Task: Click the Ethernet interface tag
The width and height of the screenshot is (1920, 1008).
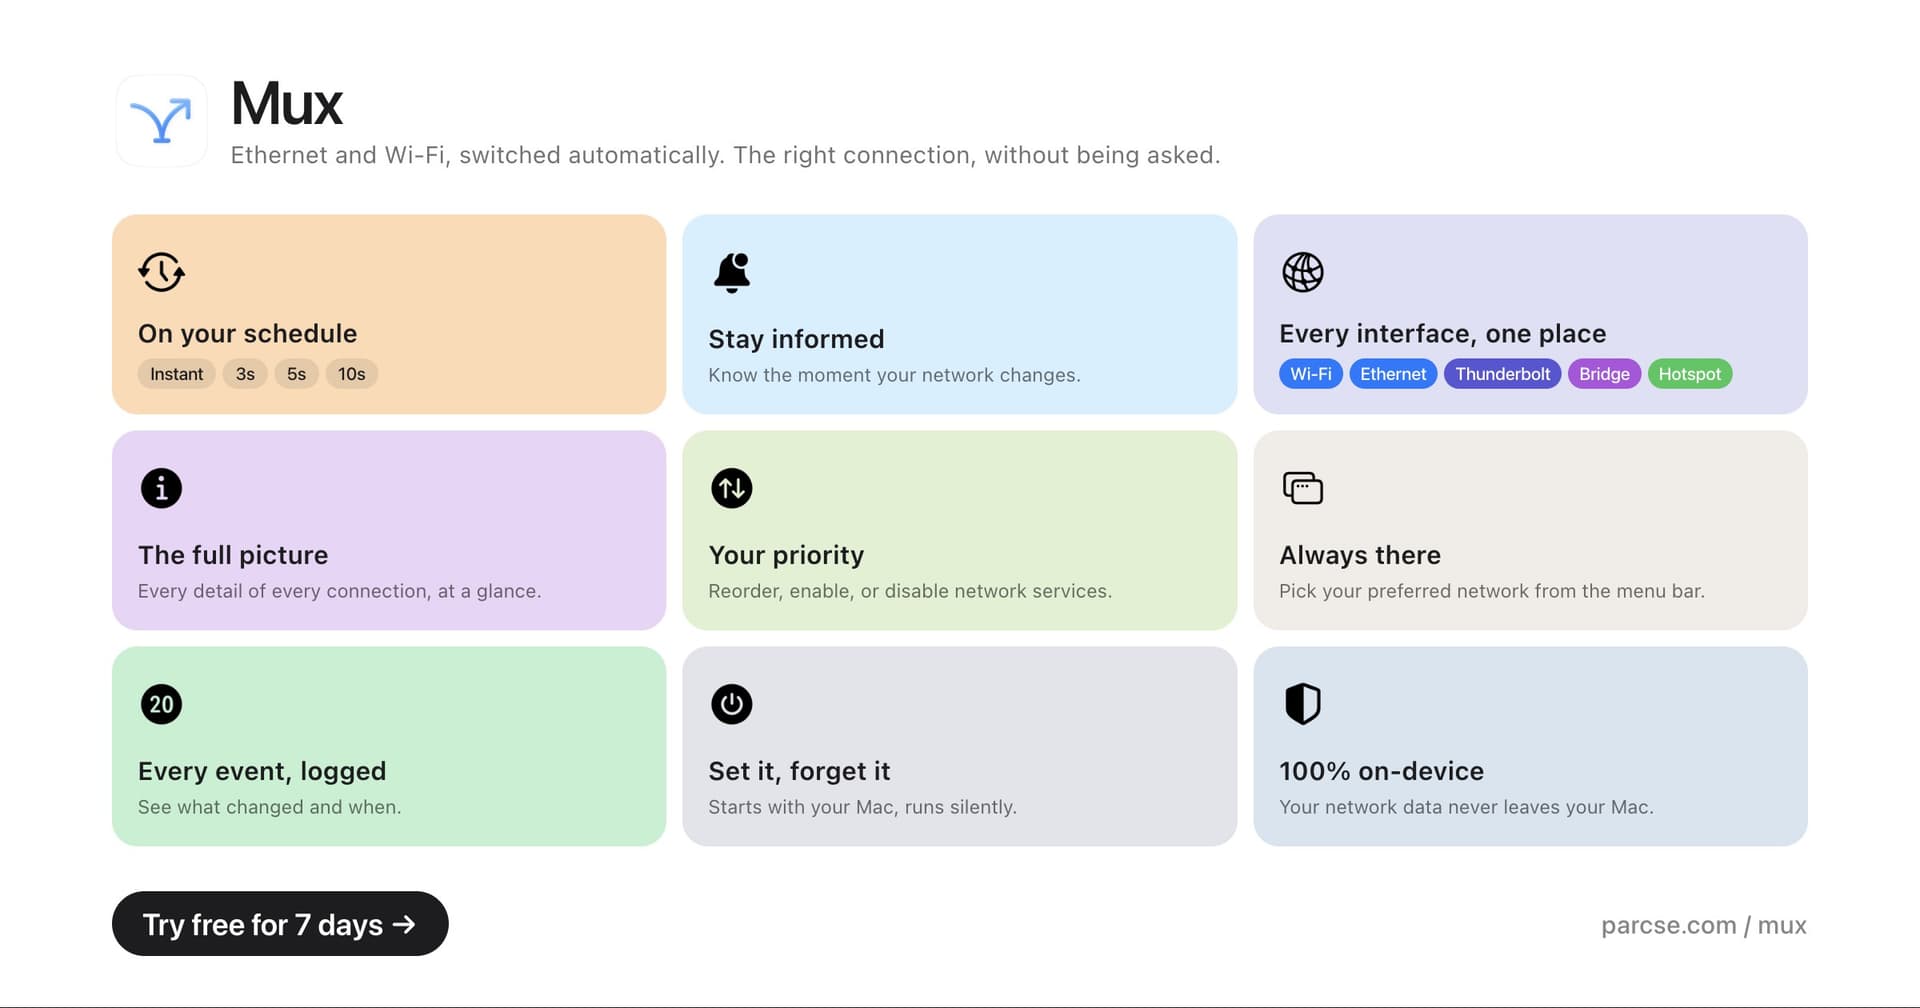Action: 1393,374
